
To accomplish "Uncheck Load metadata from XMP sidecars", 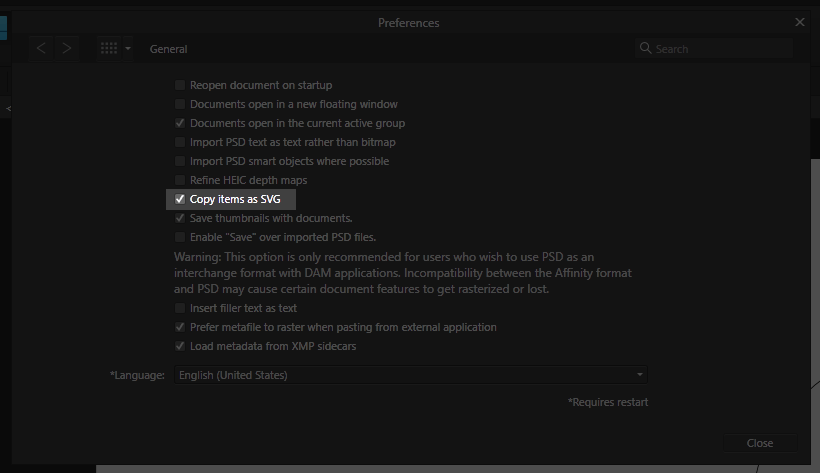I will coord(180,347).
